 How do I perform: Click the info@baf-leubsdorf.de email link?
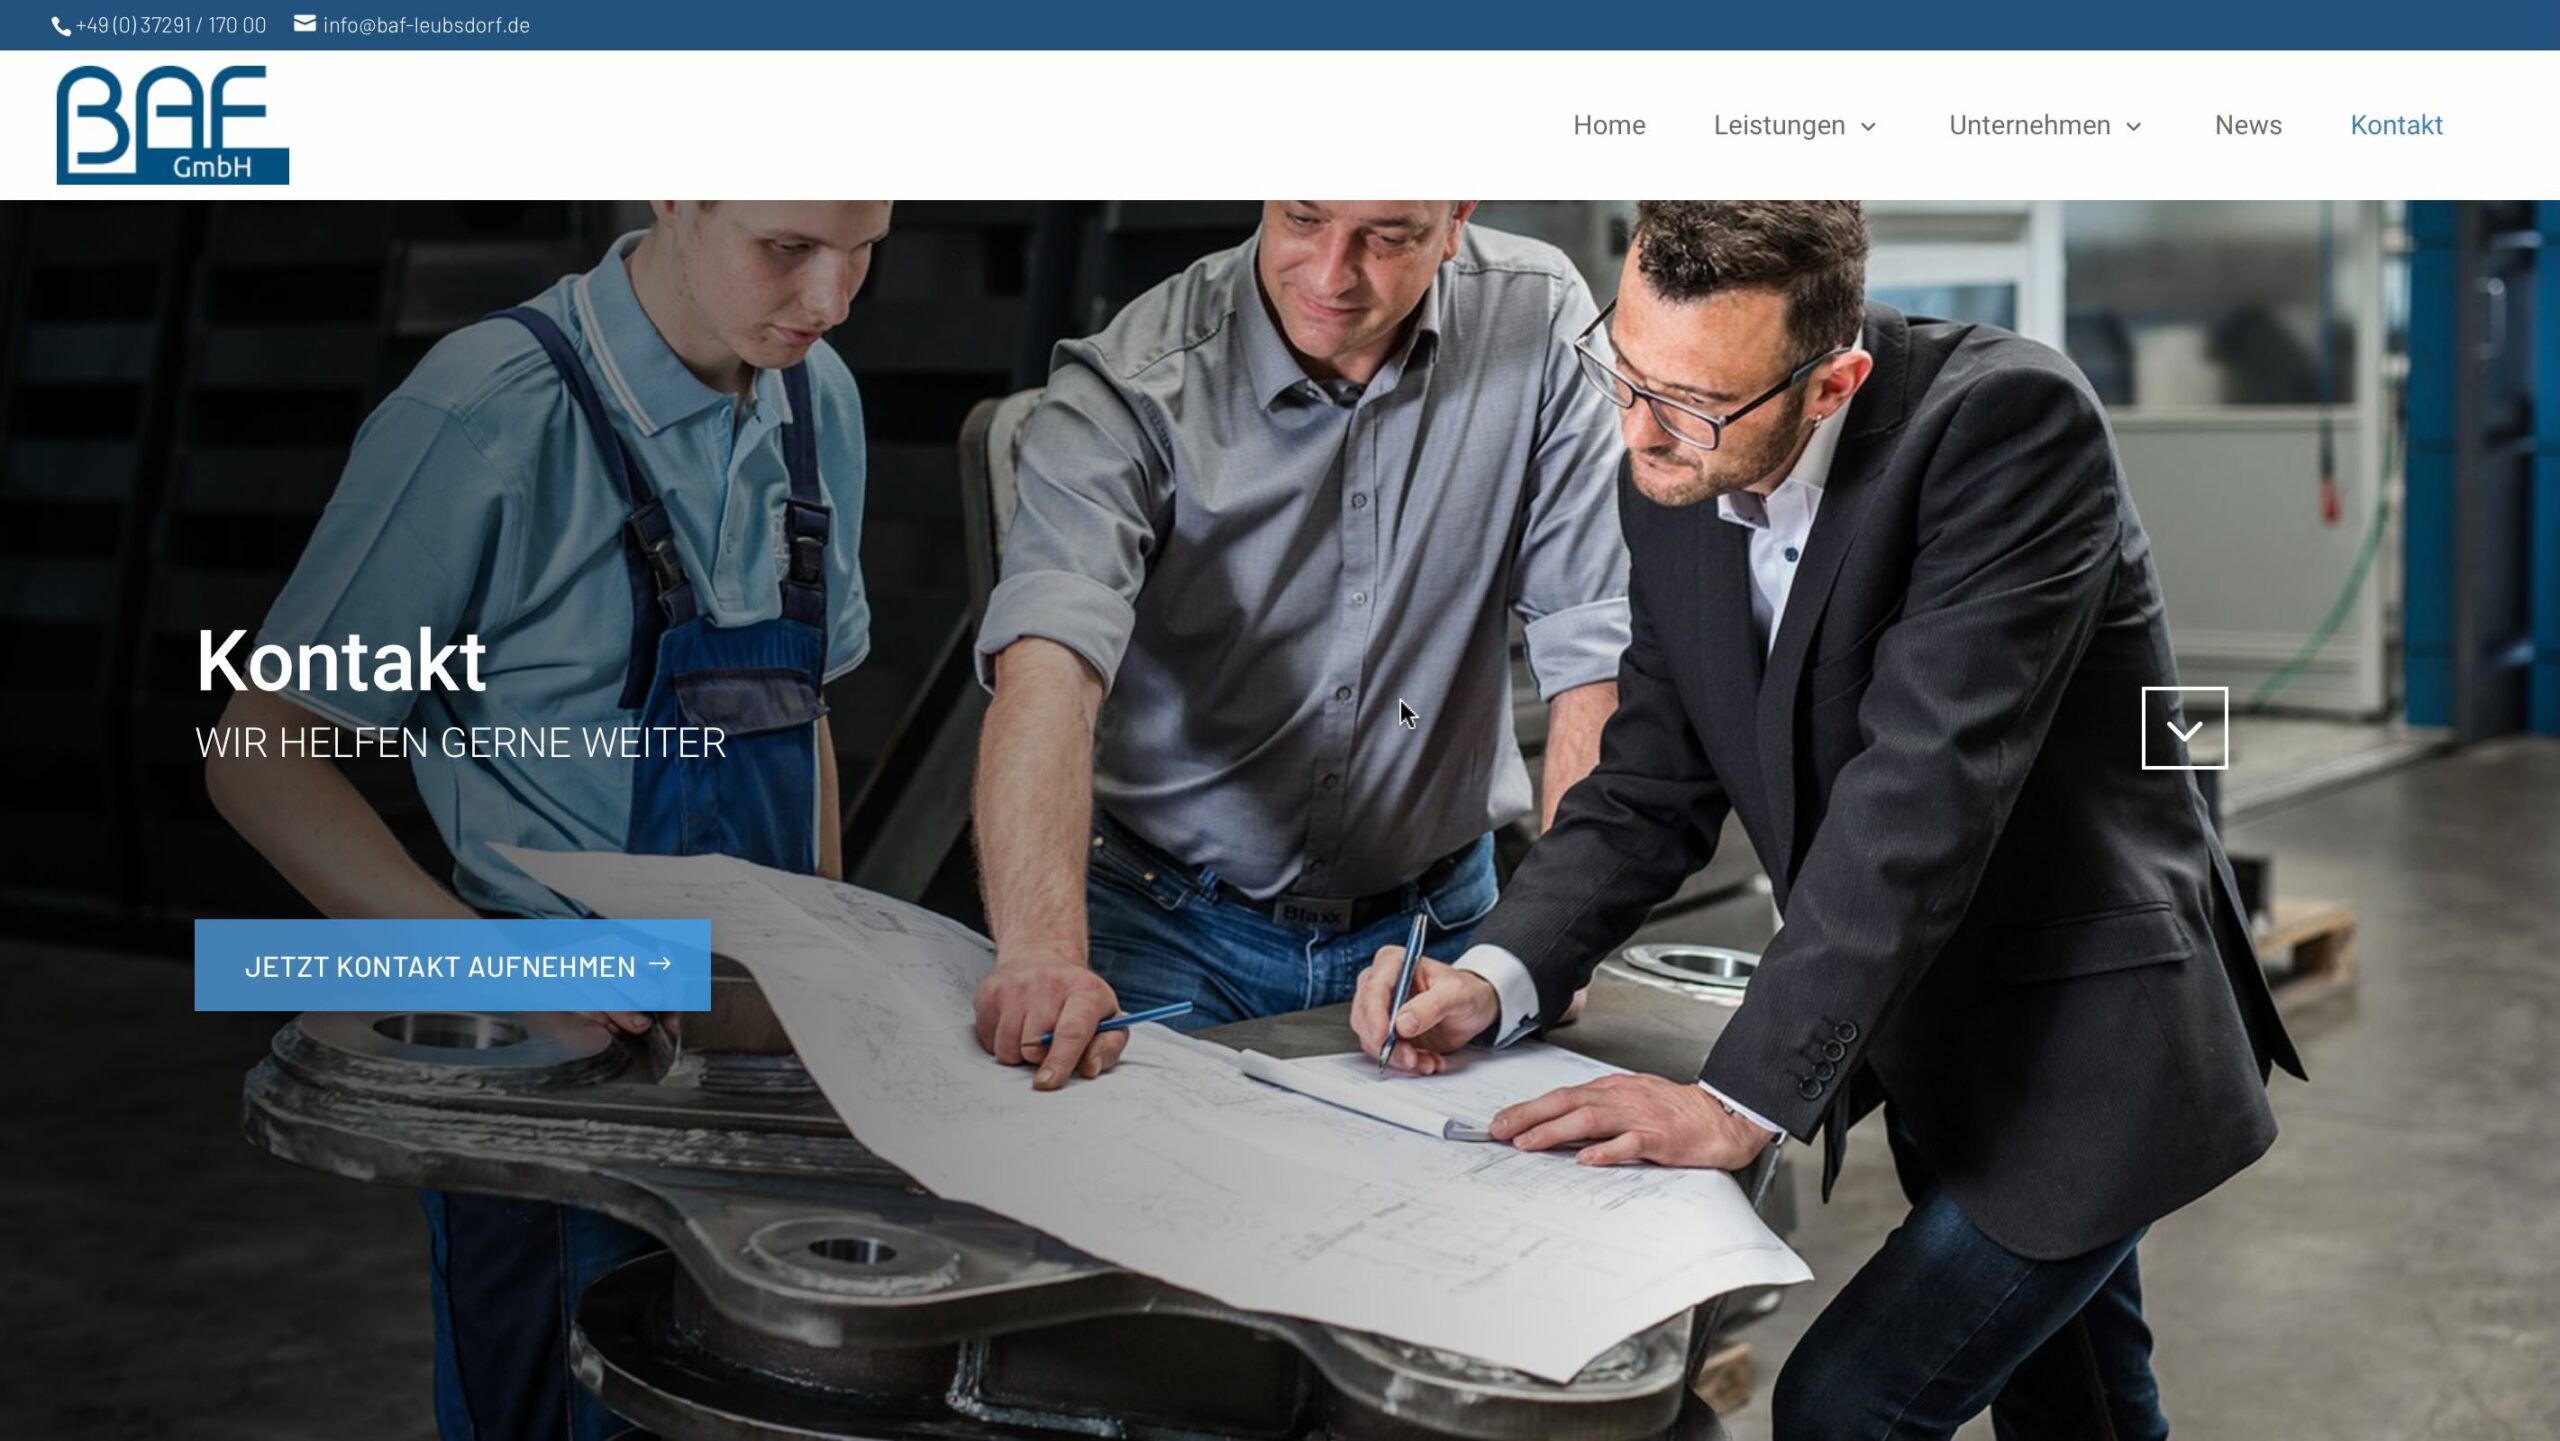pos(426,25)
